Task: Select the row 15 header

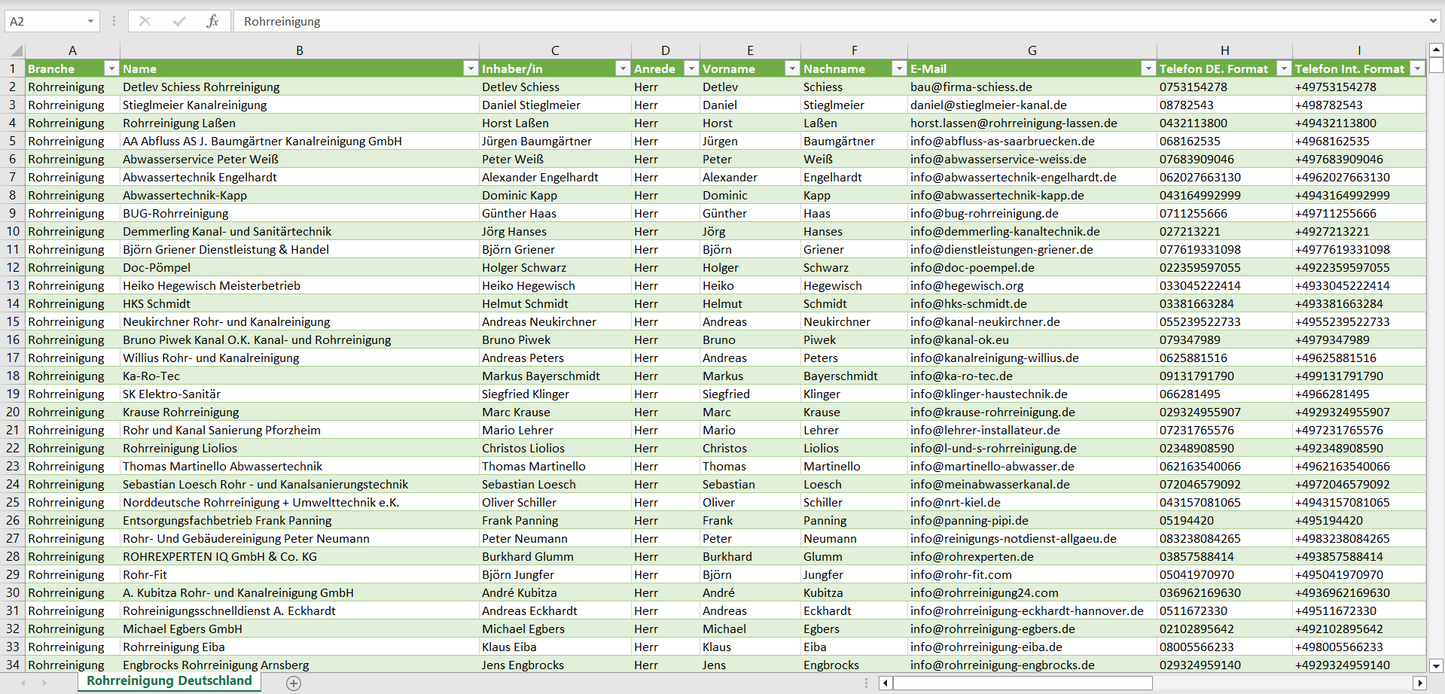Action: coord(13,322)
